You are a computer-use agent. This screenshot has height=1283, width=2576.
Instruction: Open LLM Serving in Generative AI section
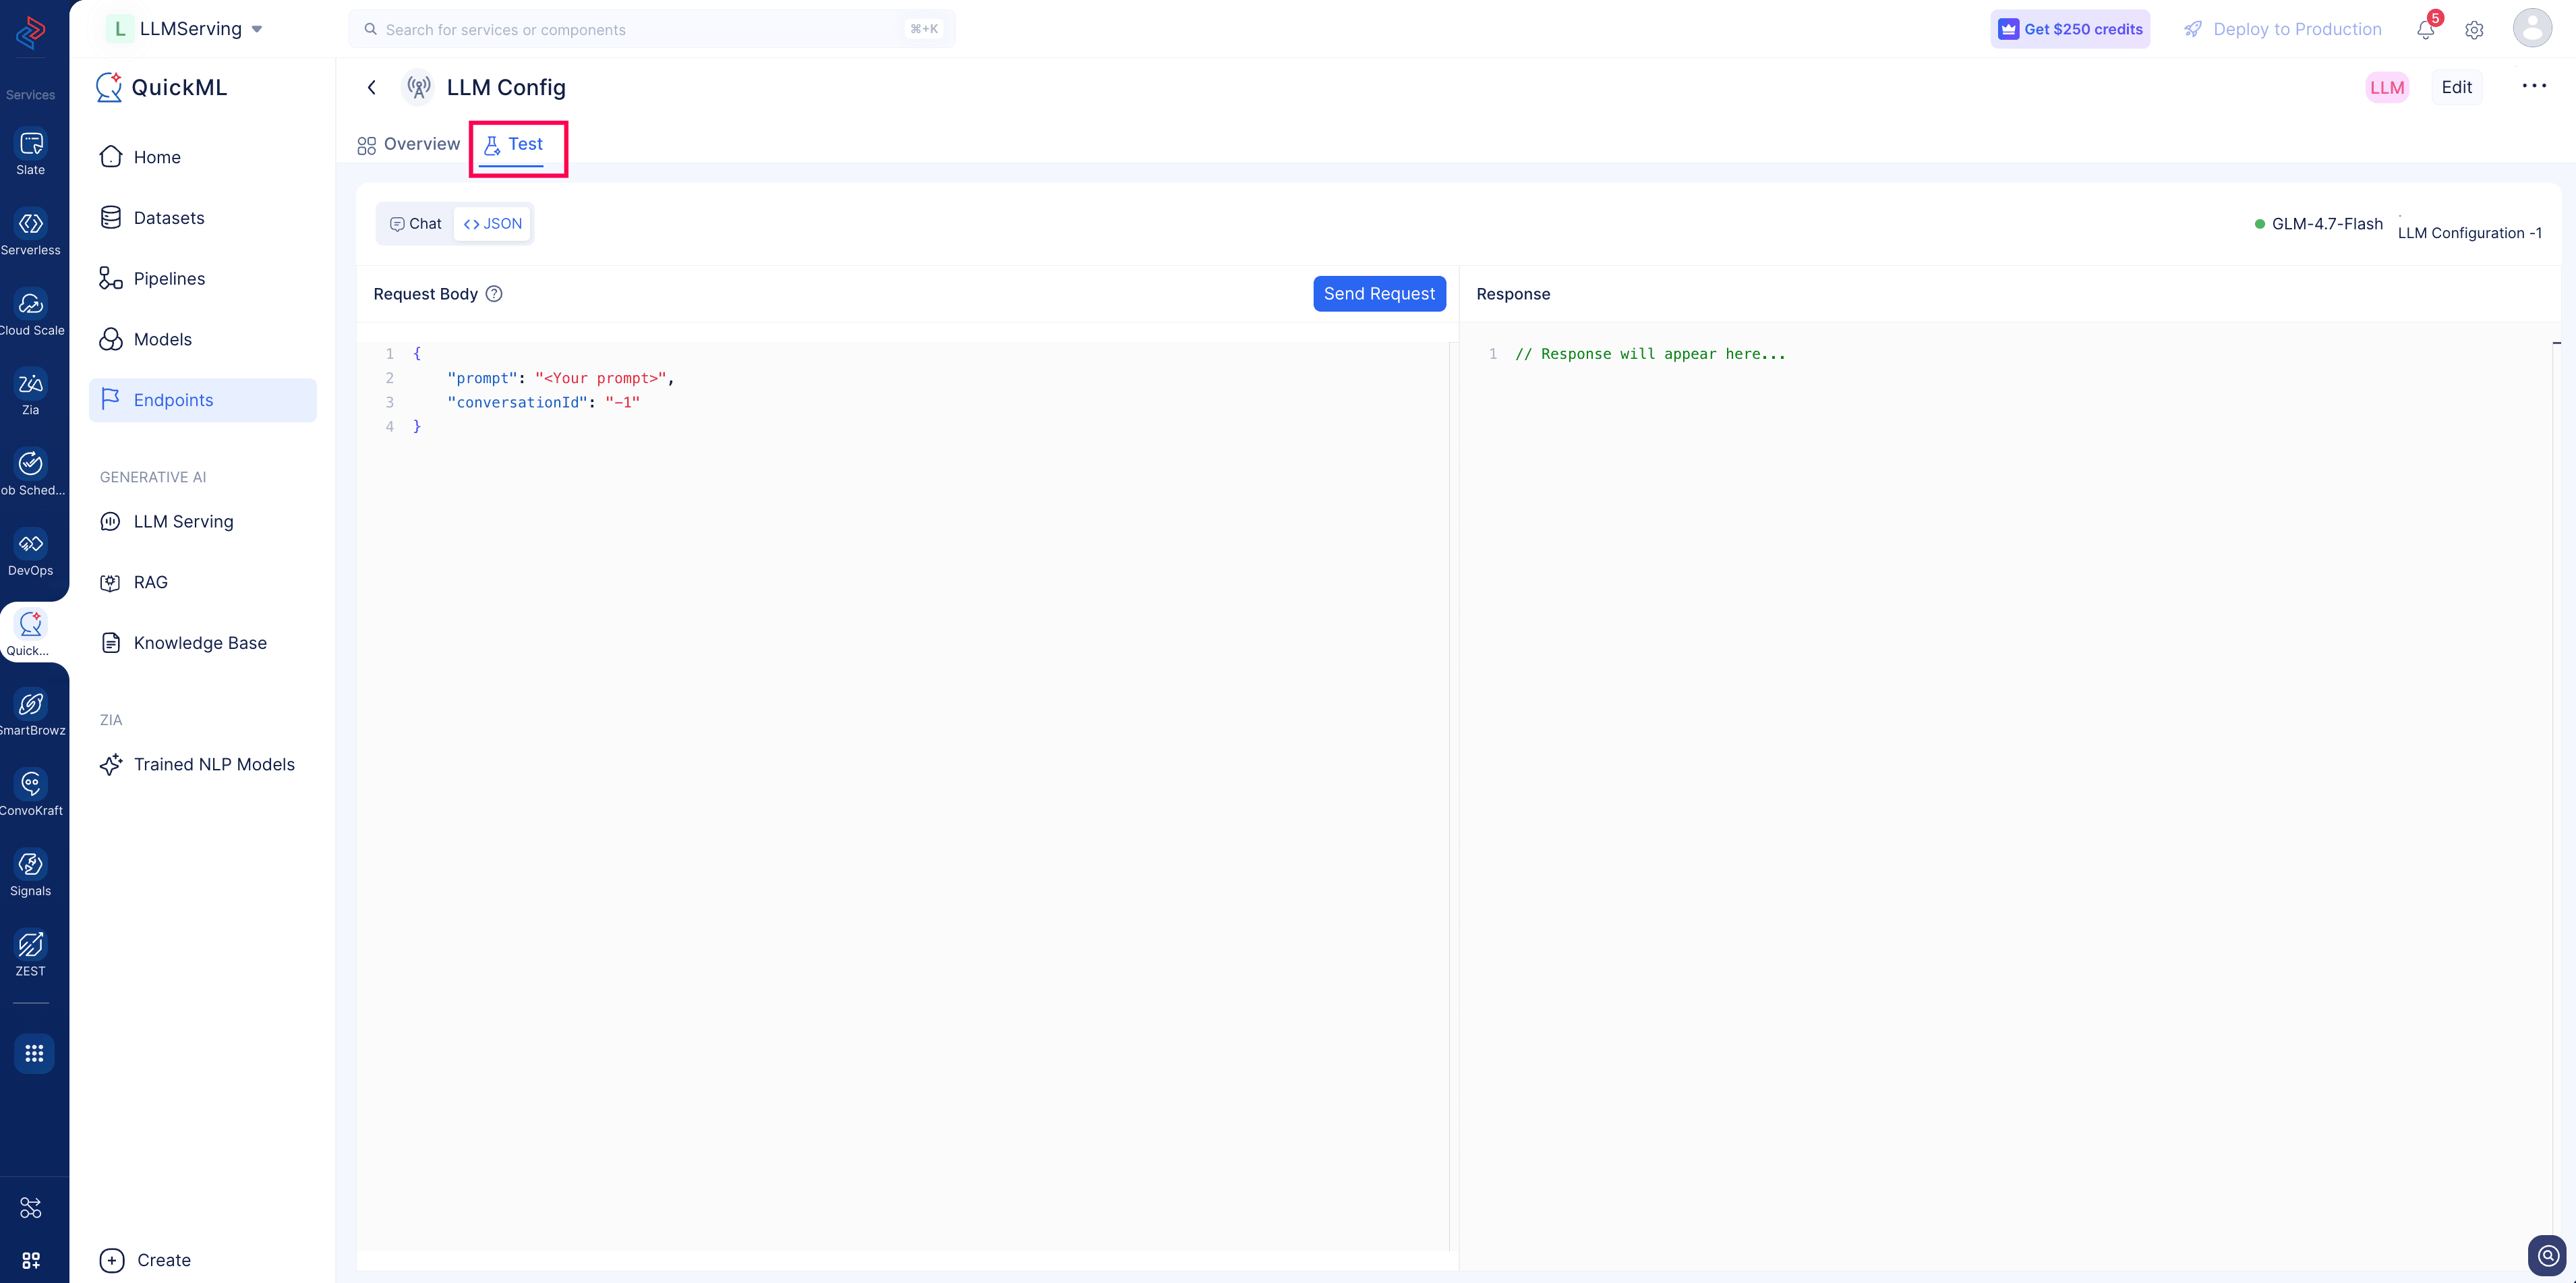point(184,522)
